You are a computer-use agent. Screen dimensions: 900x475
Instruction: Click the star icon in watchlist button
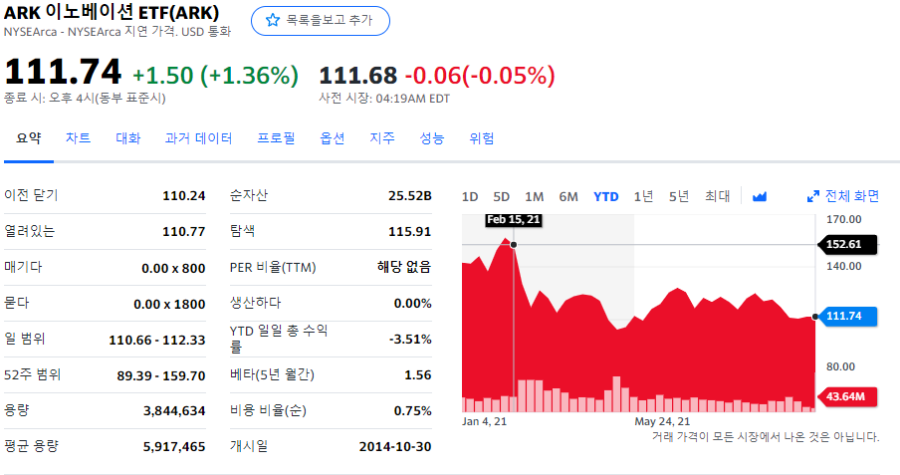273,21
